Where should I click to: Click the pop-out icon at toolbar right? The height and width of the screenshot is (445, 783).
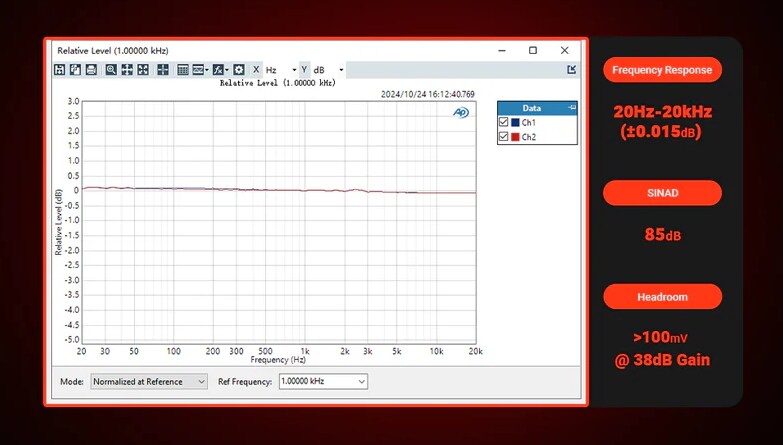pyautogui.click(x=572, y=70)
